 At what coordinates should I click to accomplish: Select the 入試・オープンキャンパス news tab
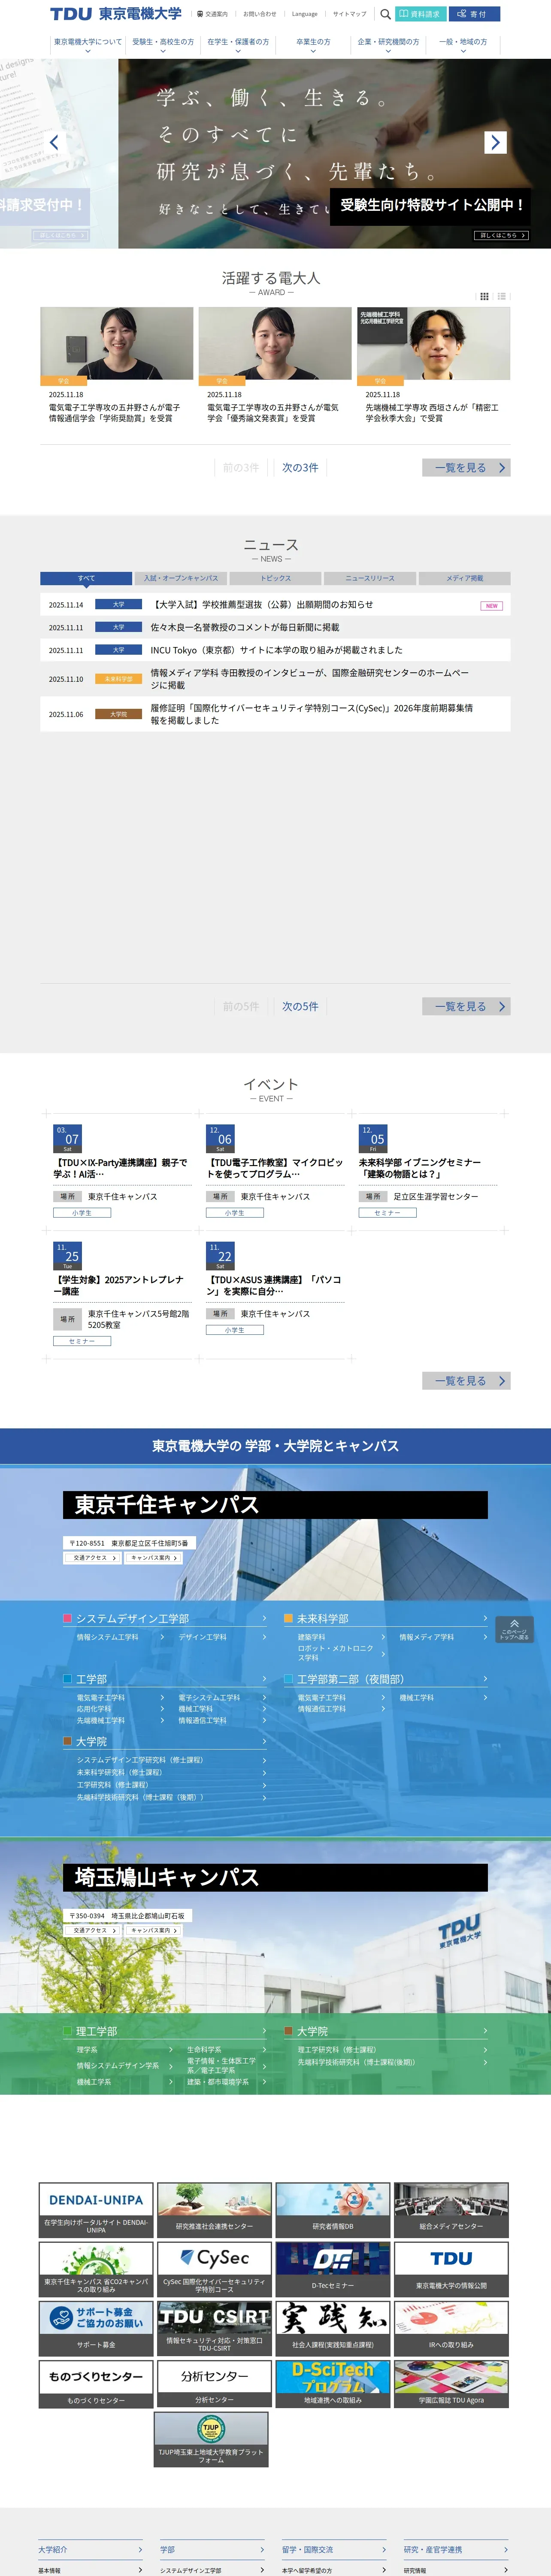181,578
